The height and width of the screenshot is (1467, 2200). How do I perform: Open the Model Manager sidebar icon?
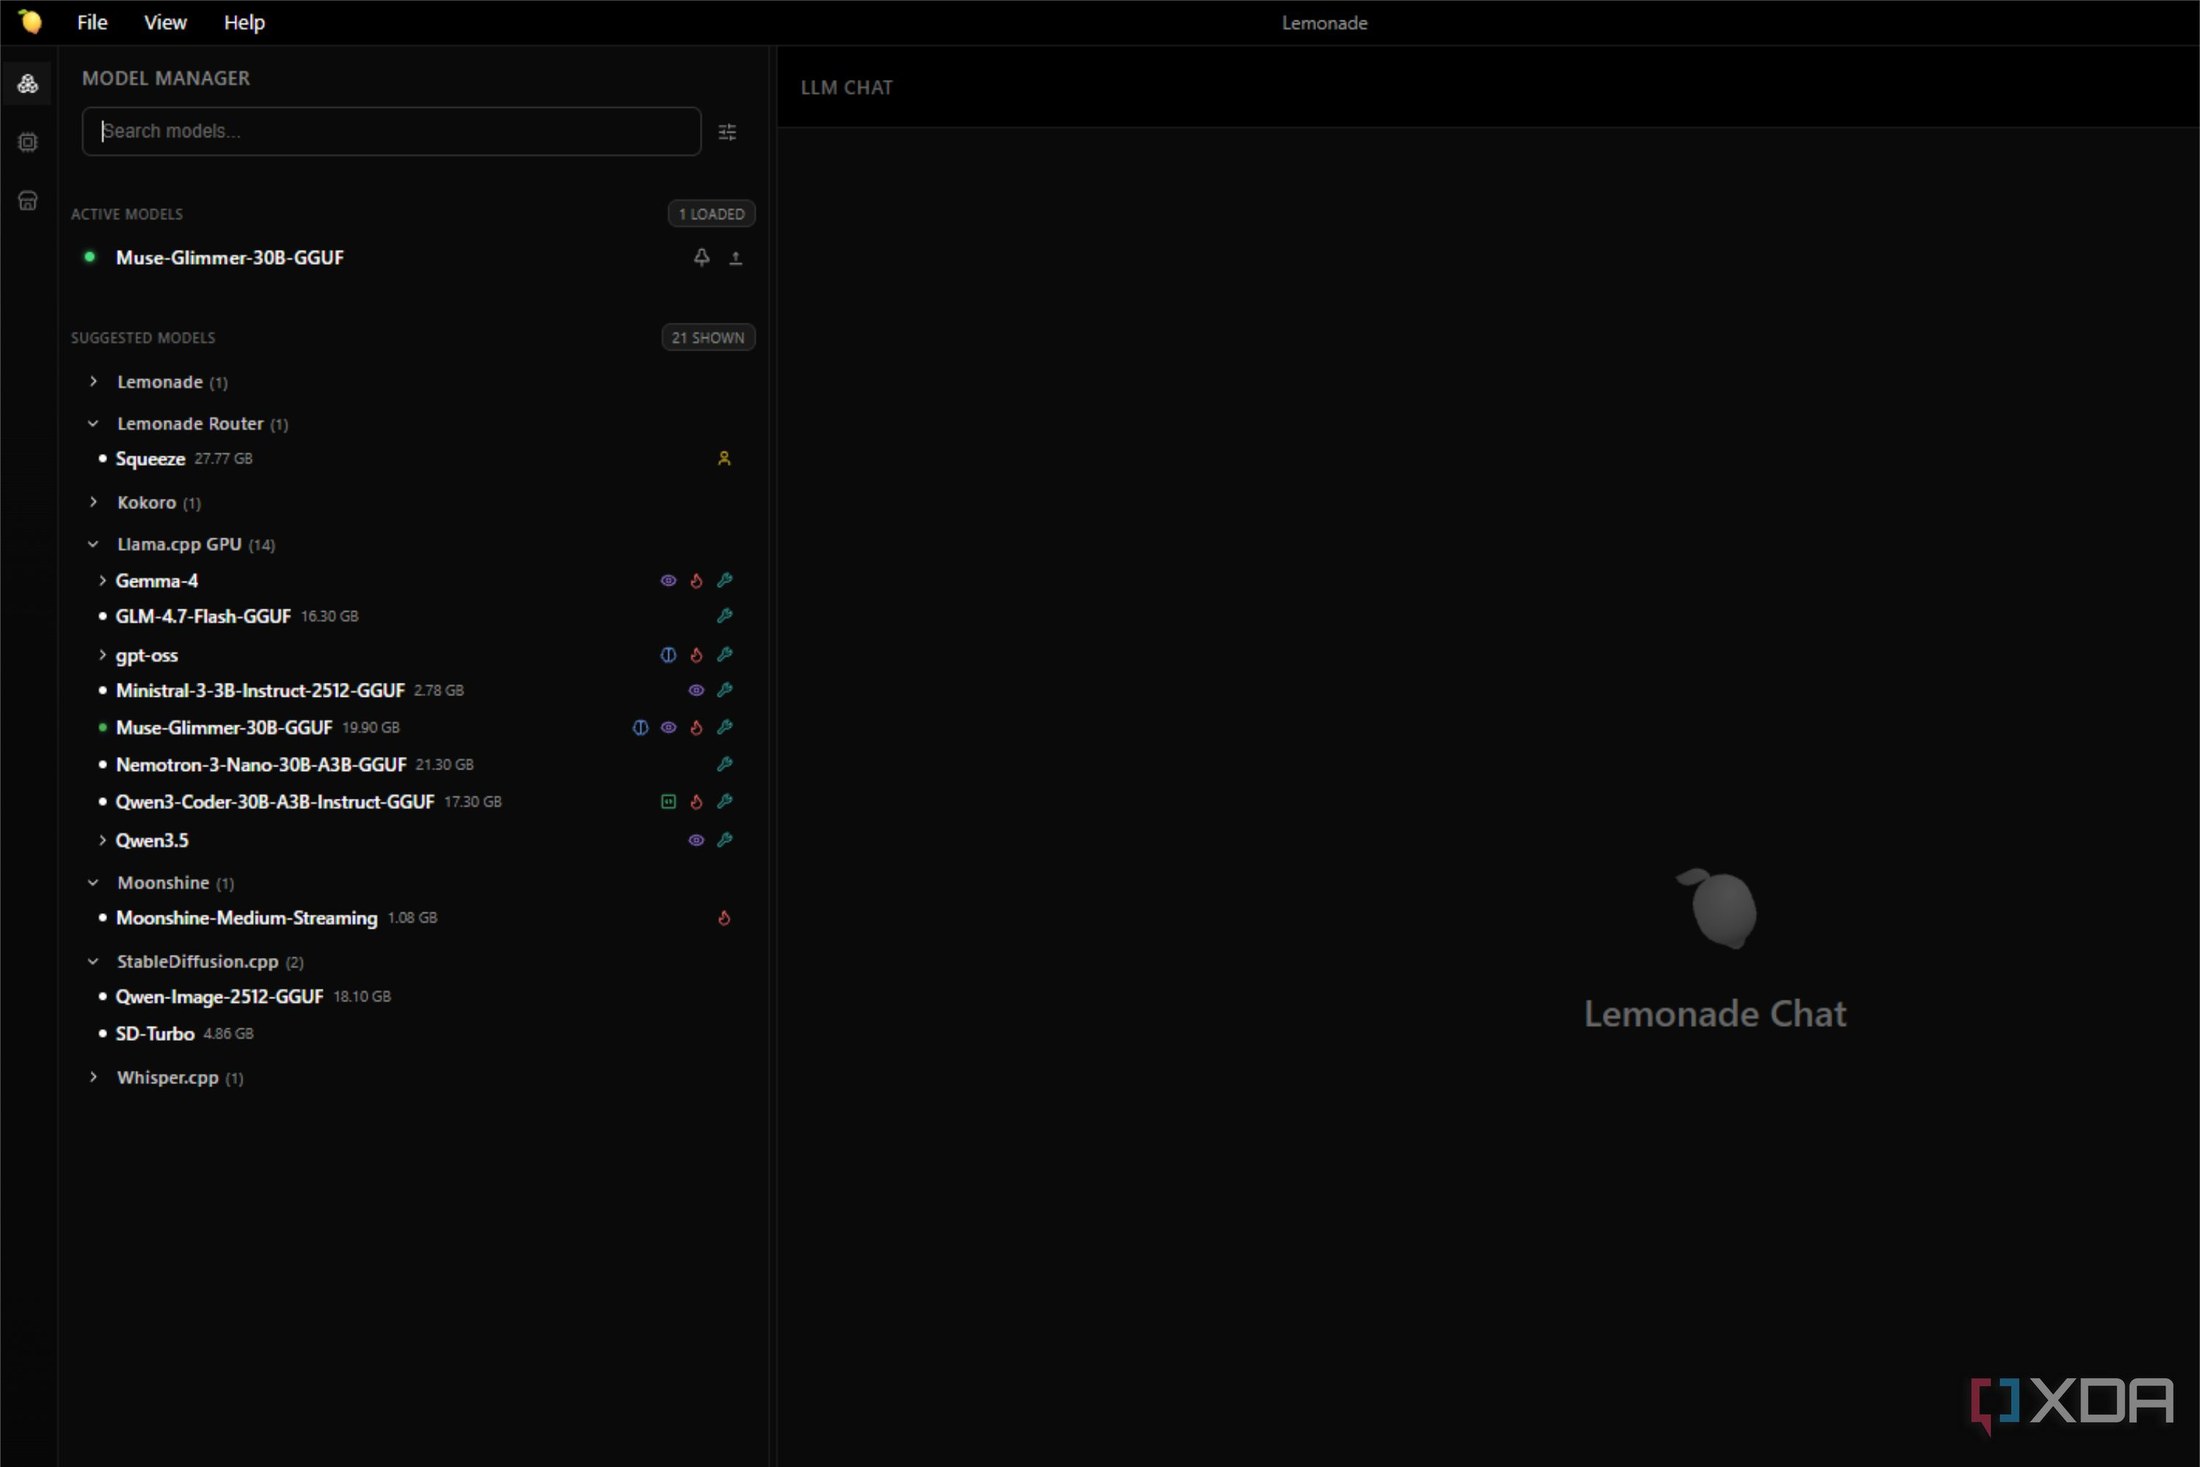pos(28,84)
